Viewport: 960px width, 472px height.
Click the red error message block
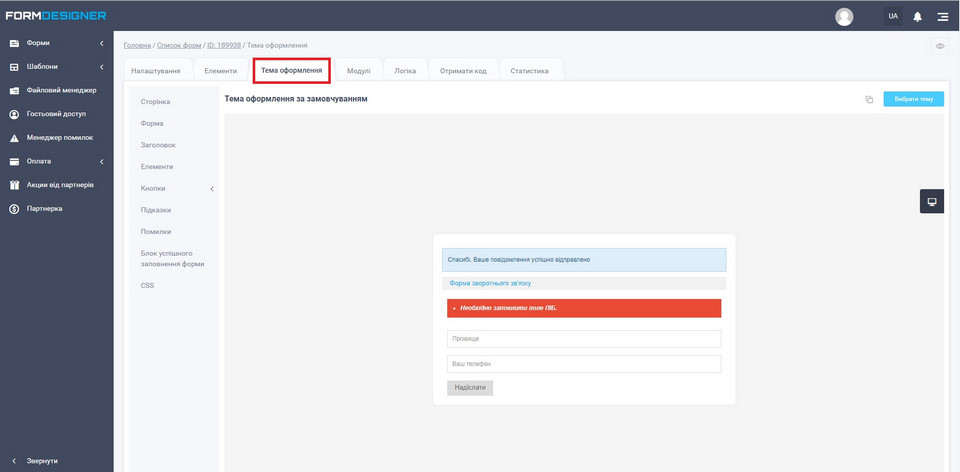click(x=584, y=308)
